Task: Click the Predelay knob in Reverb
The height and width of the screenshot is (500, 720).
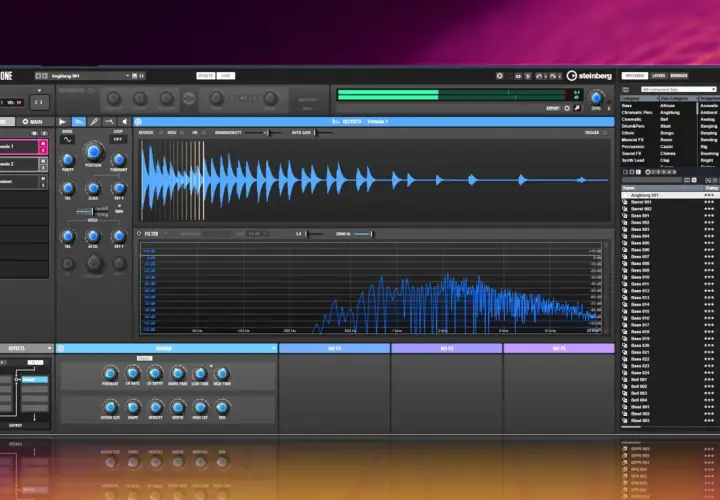Action: [110, 373]
